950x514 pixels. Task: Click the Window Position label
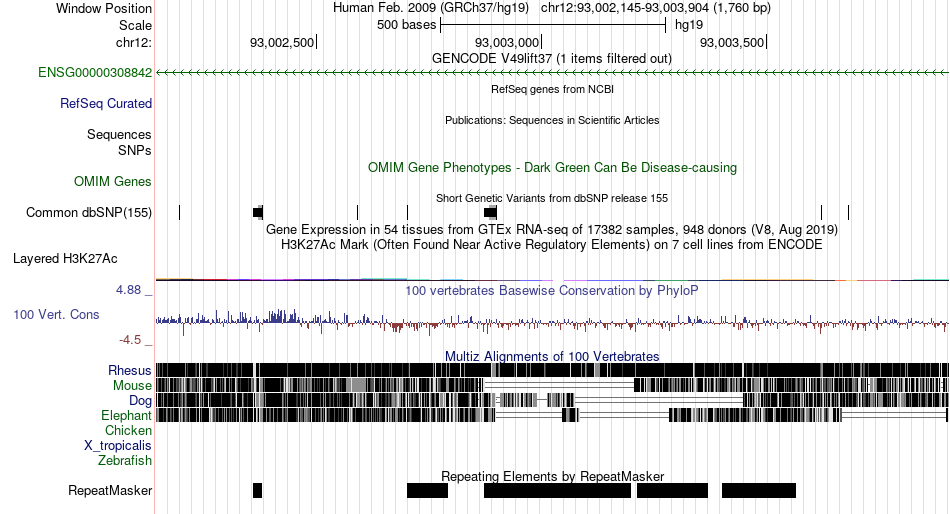[104, 8]
